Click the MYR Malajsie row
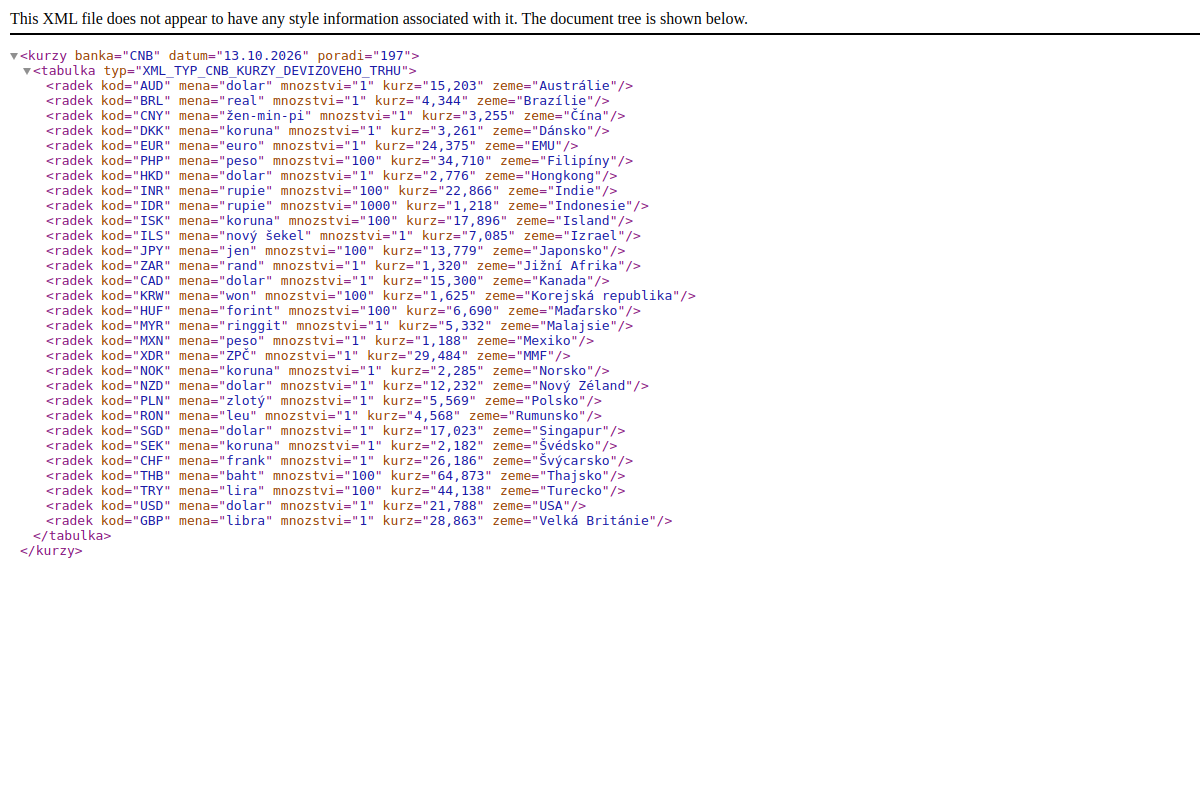 (339, 326)
